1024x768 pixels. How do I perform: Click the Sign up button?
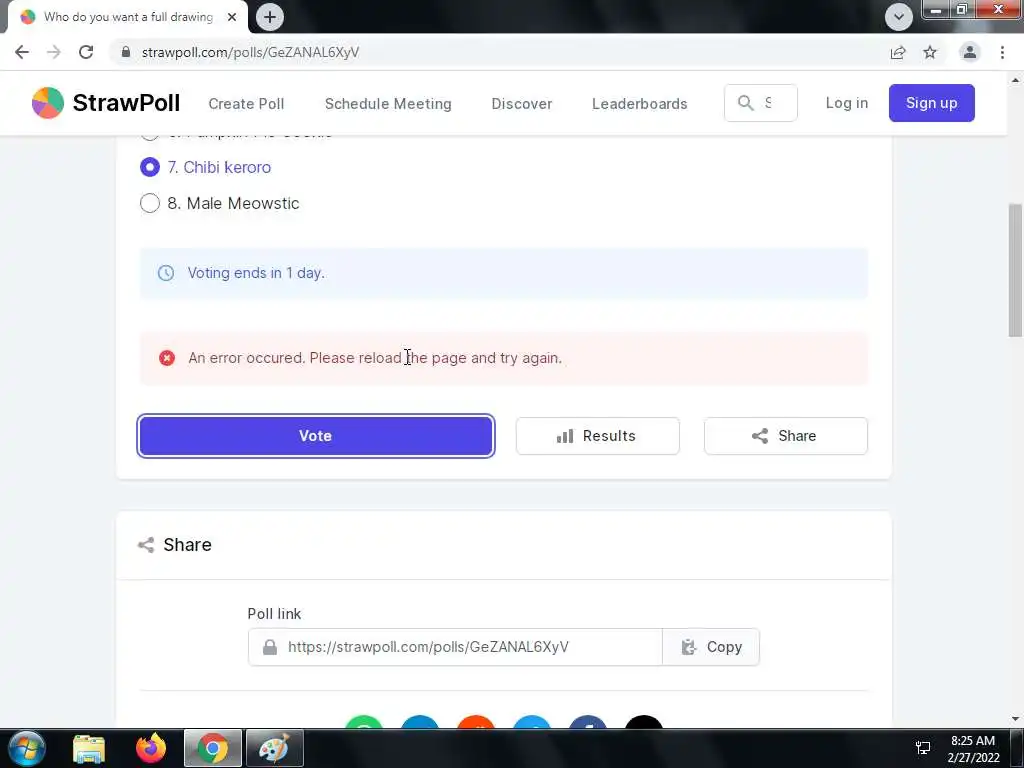[931, 103]
